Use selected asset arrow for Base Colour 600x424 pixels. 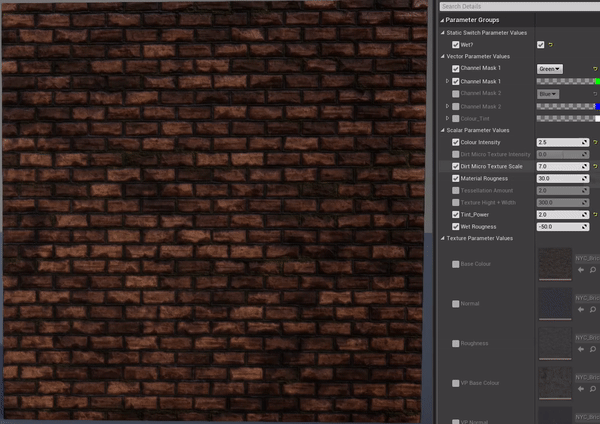click(x=581, y=270)
